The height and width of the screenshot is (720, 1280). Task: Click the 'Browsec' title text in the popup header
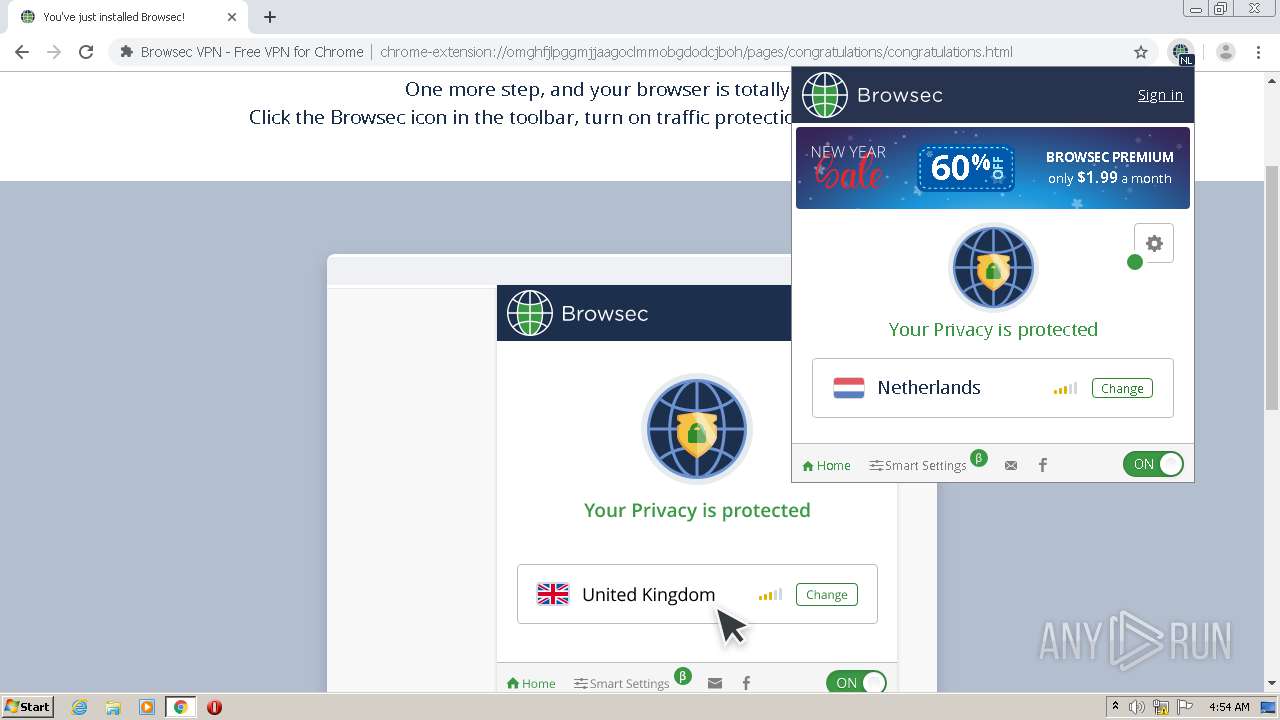[x=900, y=95]
